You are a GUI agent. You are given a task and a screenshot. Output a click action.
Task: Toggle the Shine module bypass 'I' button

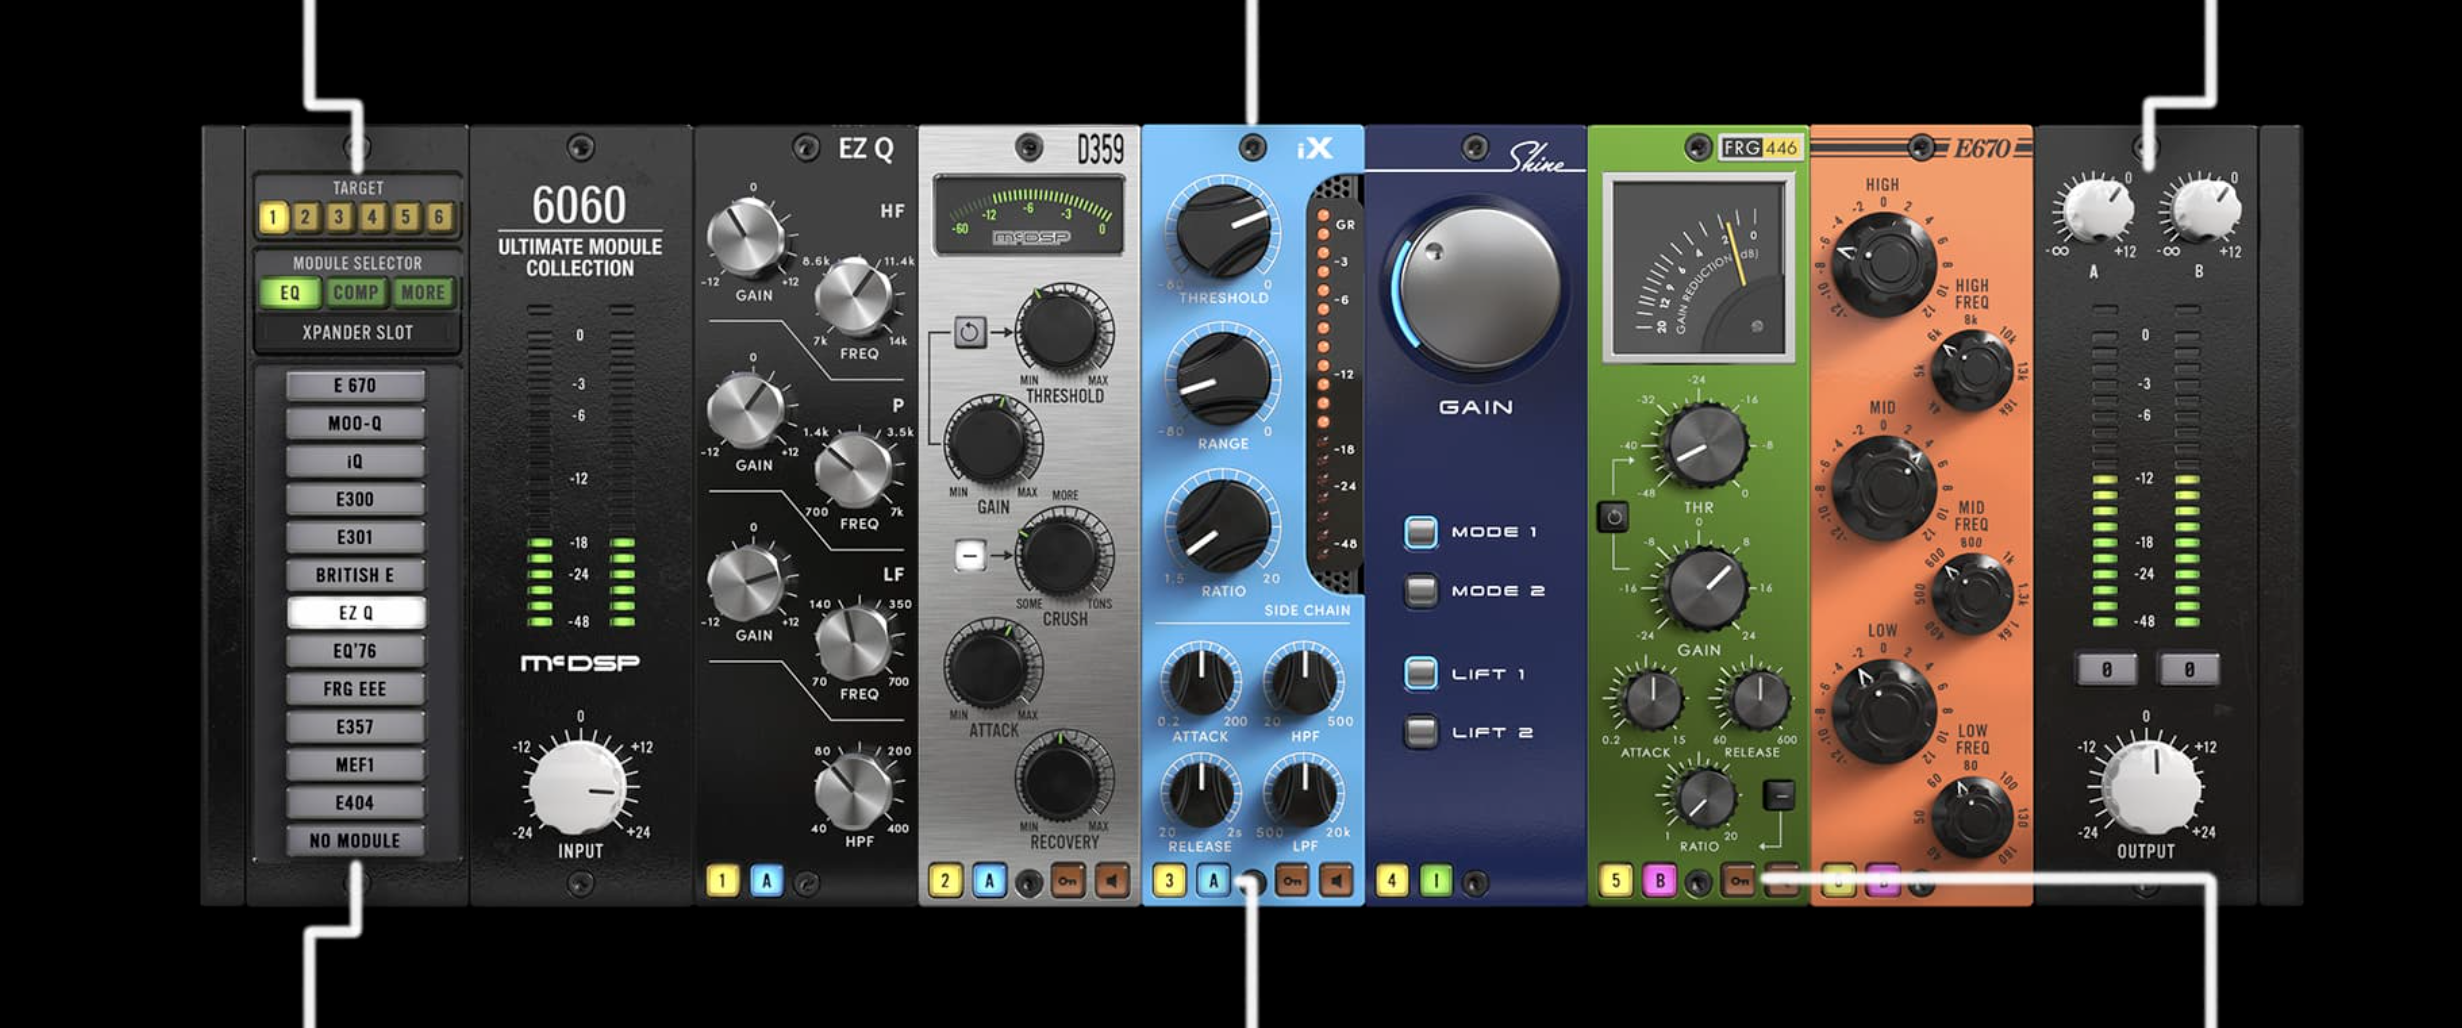(1435, 881)
